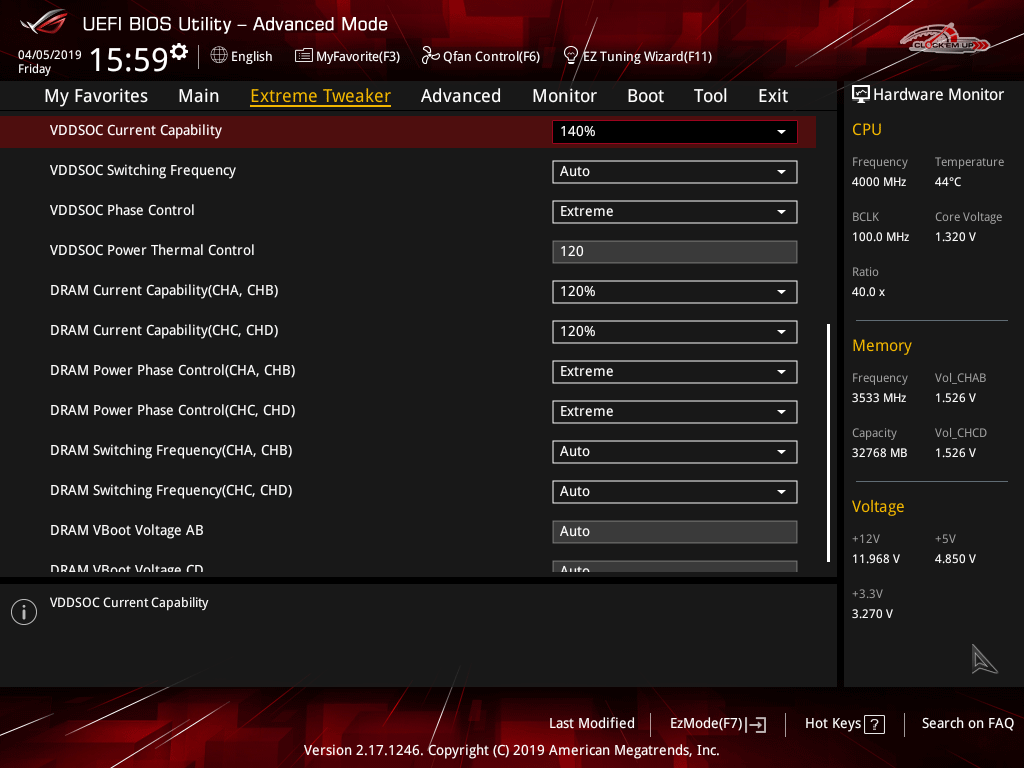Click the settings gear next to clock
The width and height of the screenshot is (1024, 768).
179,51
